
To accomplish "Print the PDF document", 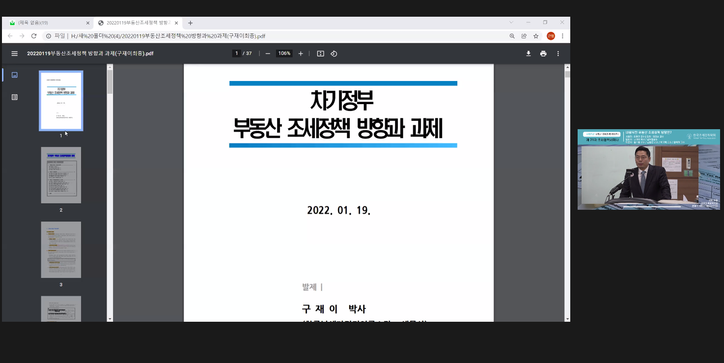I will click(543, 54).
